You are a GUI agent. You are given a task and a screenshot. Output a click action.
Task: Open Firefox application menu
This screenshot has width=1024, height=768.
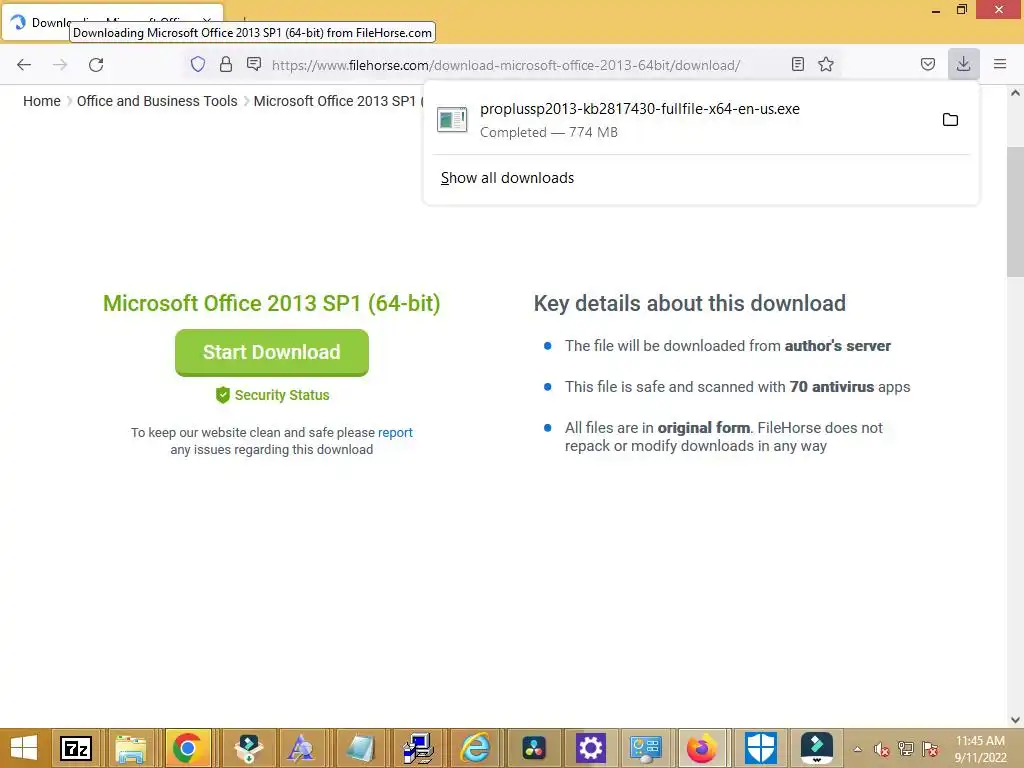click(1000, 64)
